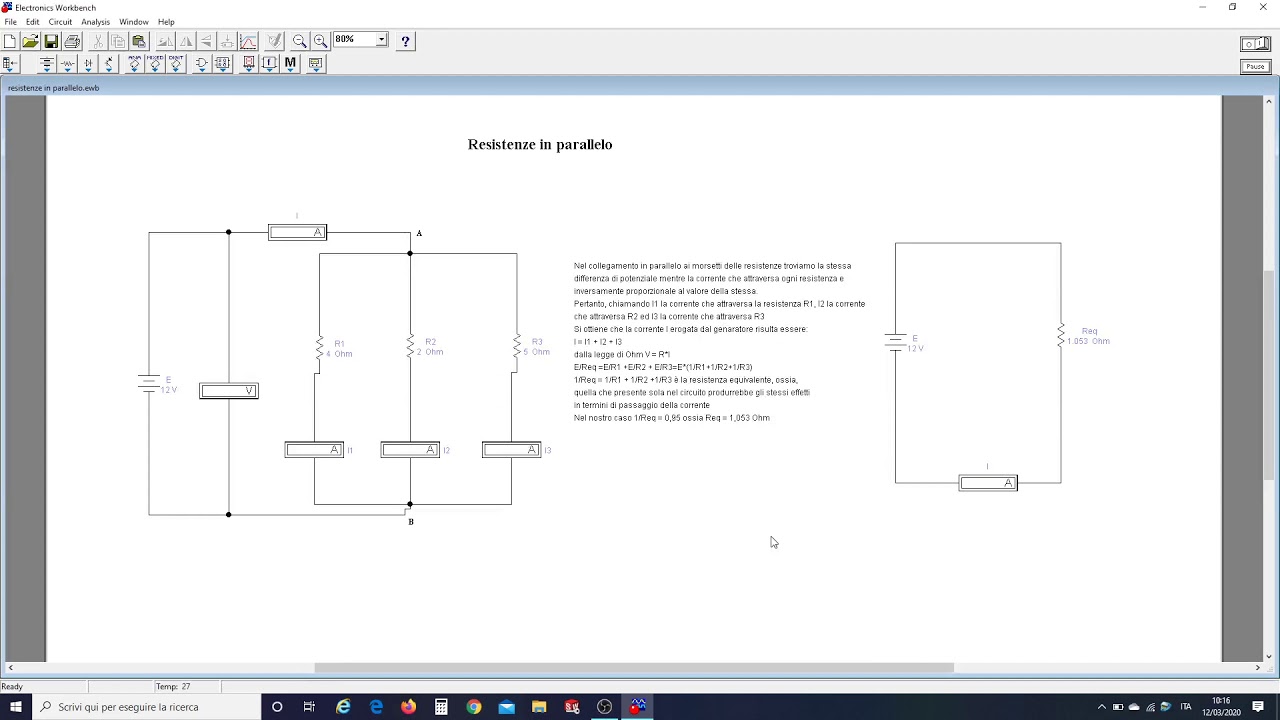1280x720 pixels.
Task: Open the Mixed ICs parts bin
Action: [155, 64]
